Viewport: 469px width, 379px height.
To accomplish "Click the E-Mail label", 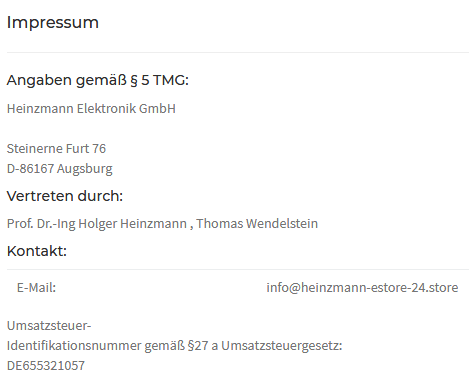I will 36,287.
